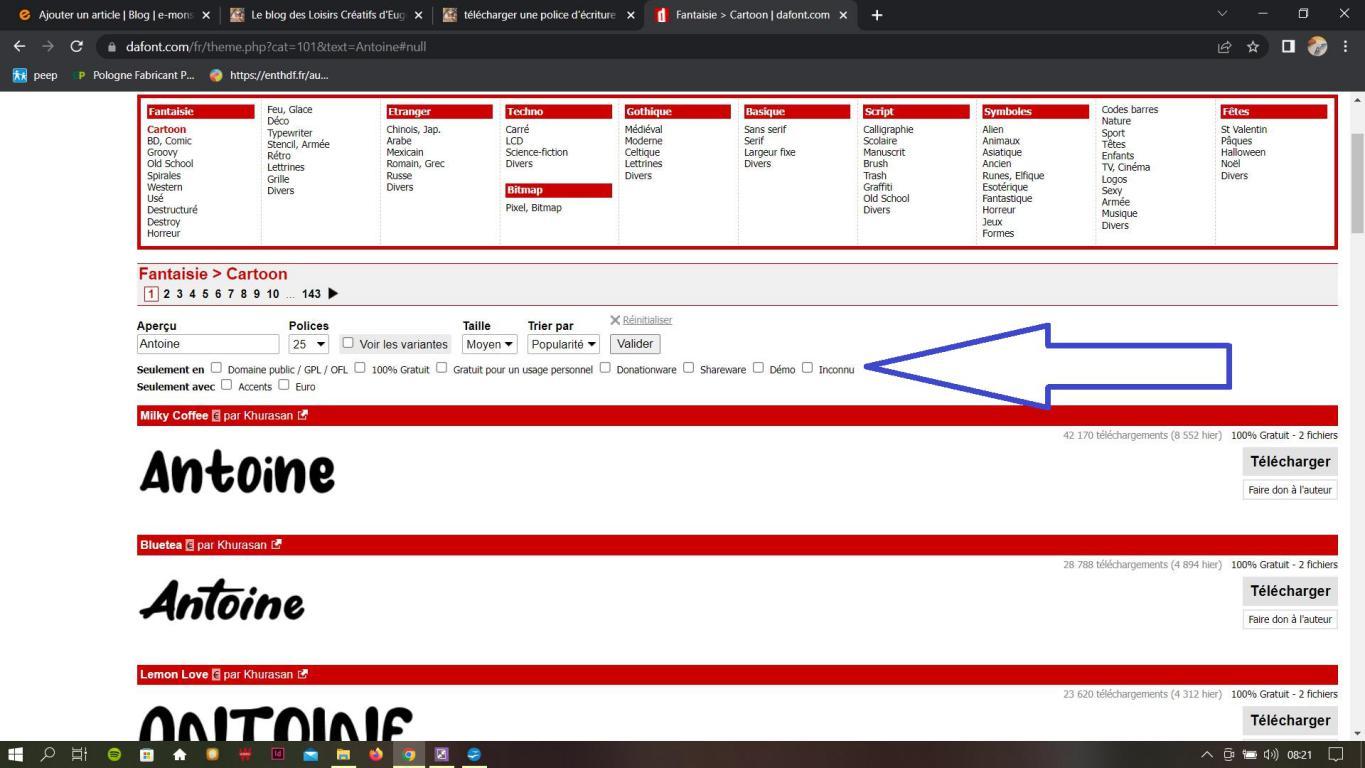The image size is (1365, 768).
Task: Check the Accents option
Action: 226,385
